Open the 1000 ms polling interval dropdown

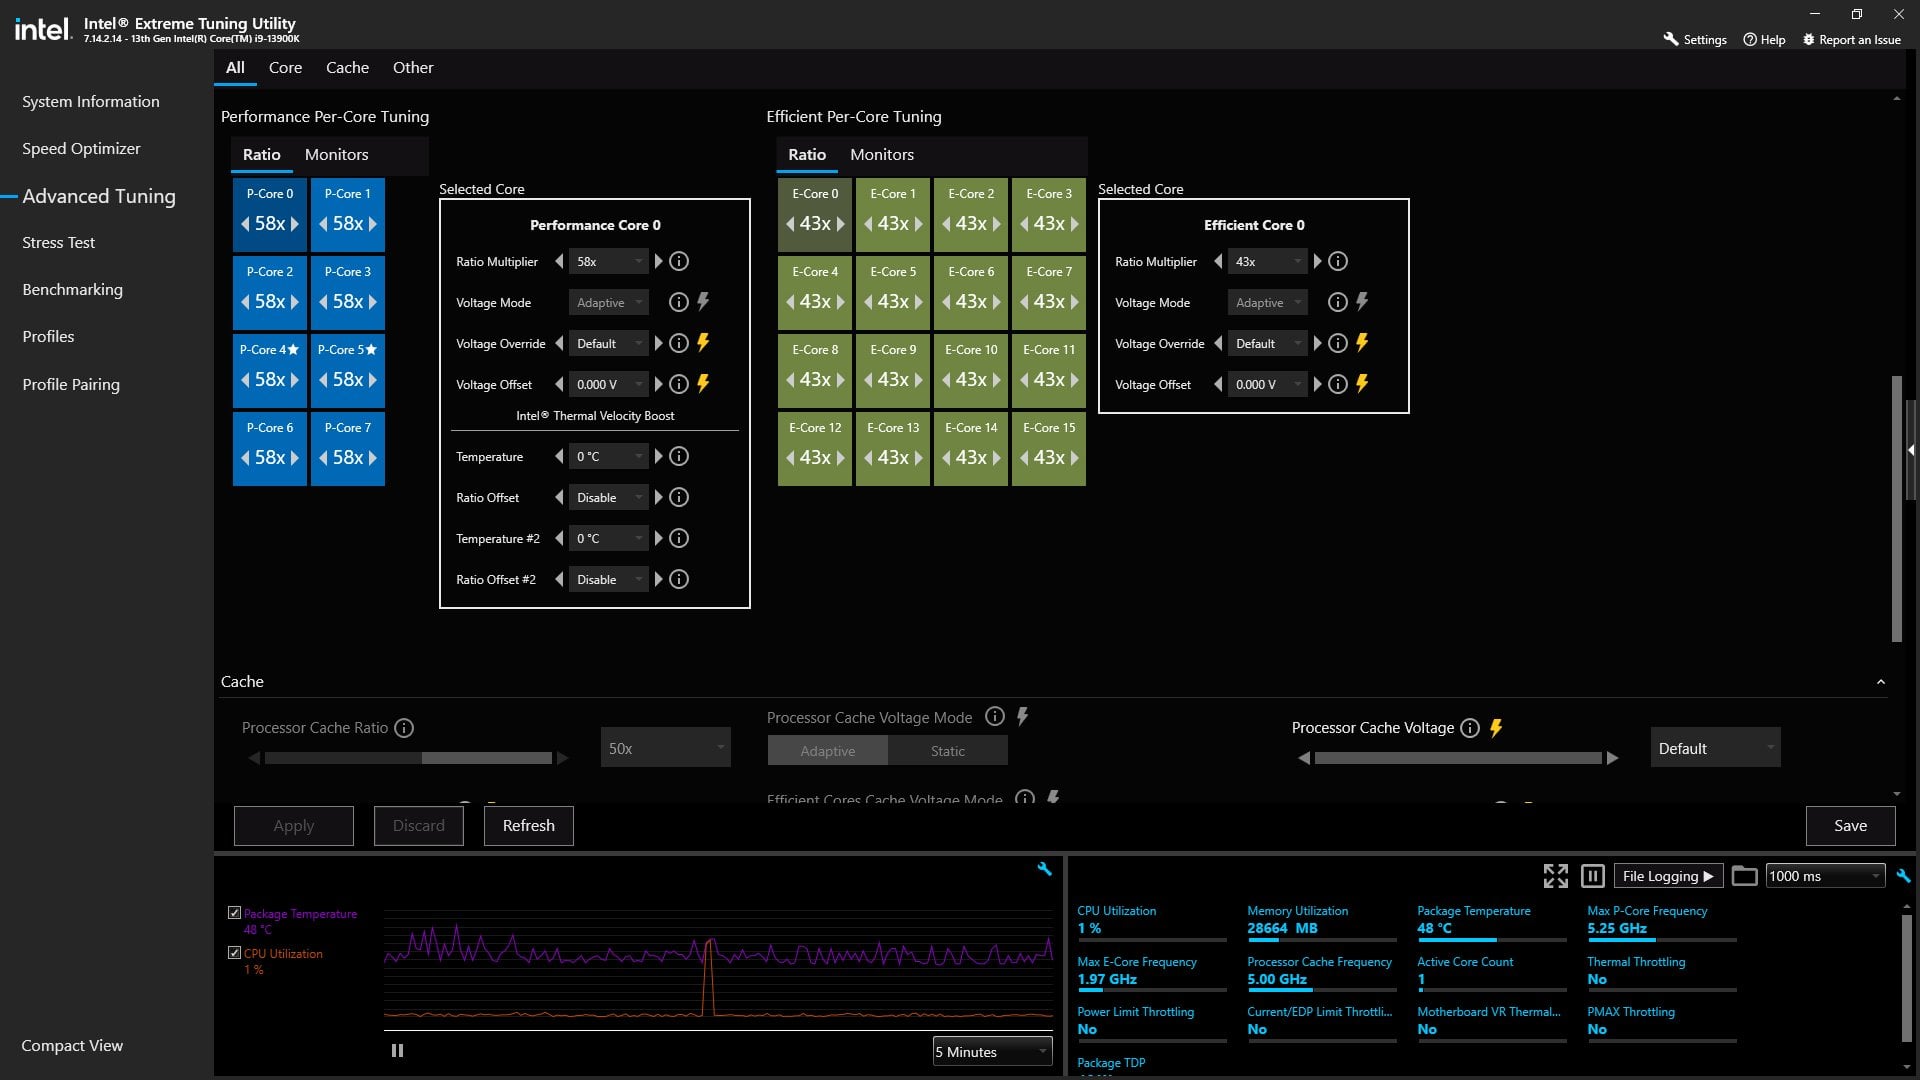[1825, 876]
